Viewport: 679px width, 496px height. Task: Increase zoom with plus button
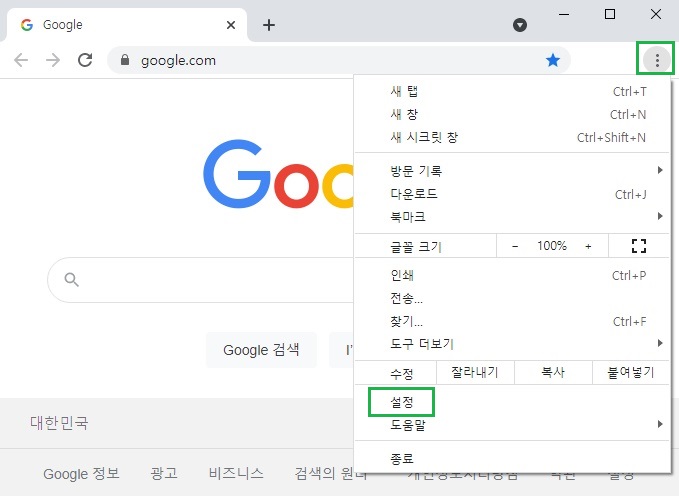(x=588, y=246)
